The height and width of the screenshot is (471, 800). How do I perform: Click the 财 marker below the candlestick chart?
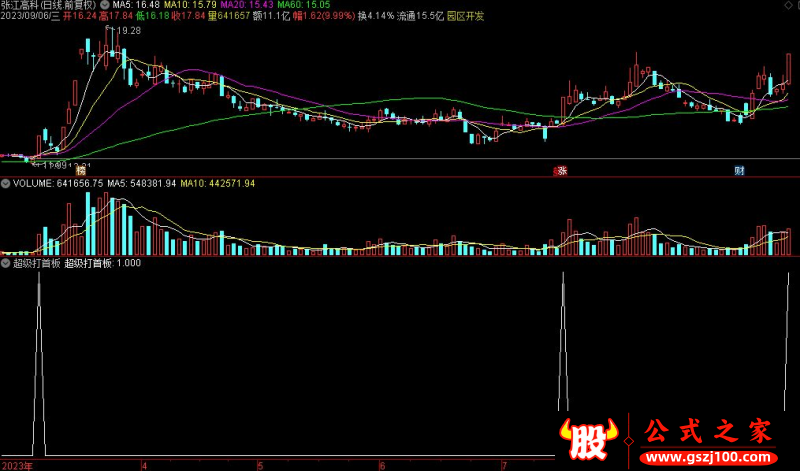click(x=739, y=171)
